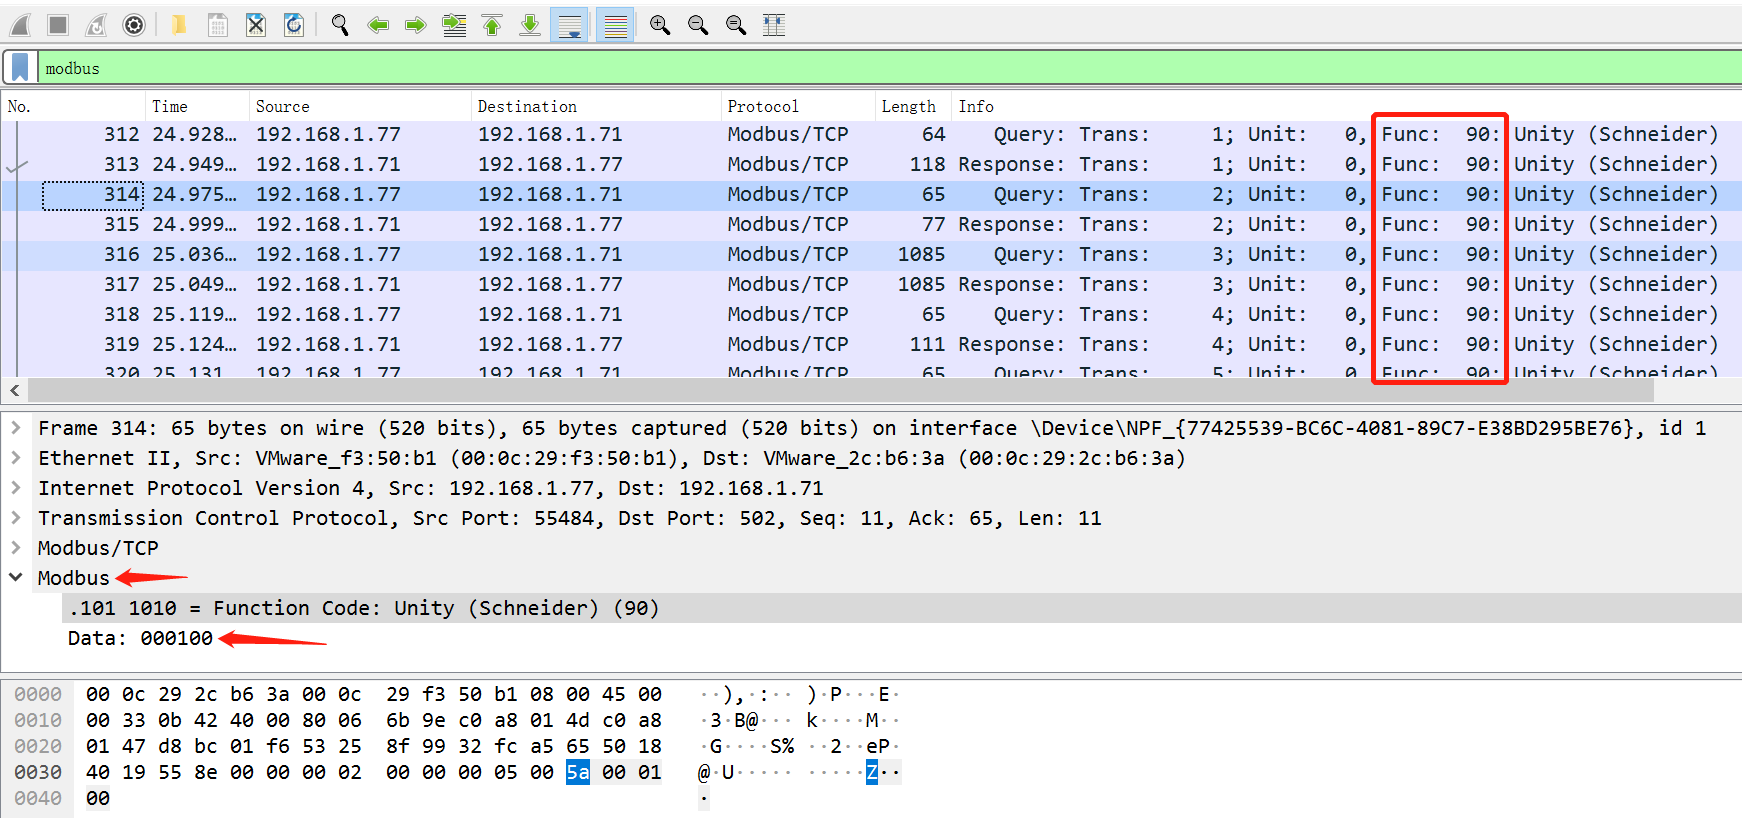
Task: Expand the Ethernet II section
Action: (x=16, y=458)
